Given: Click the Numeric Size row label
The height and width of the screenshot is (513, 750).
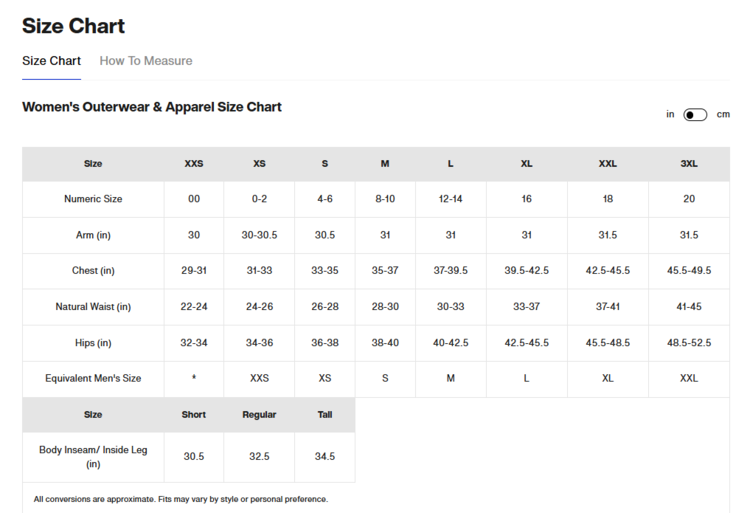Looking at the screenshot, I should tap(93, 199).
